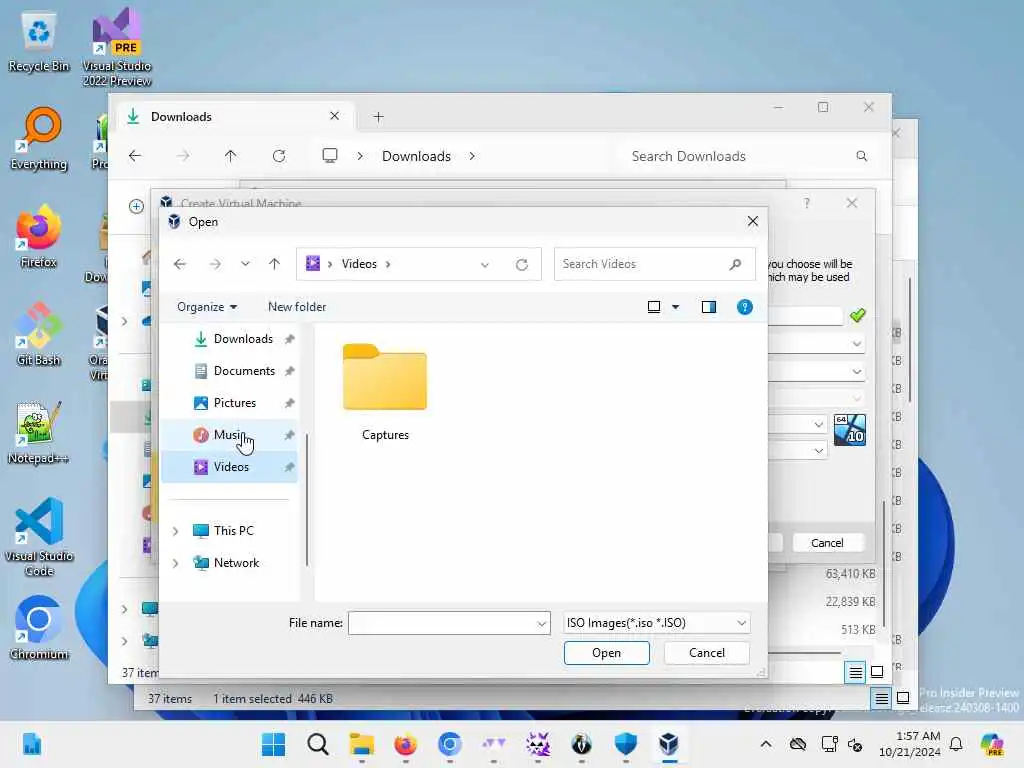Select Music in the navigation pane
The image size is (1024, 768).
point(228,435)
